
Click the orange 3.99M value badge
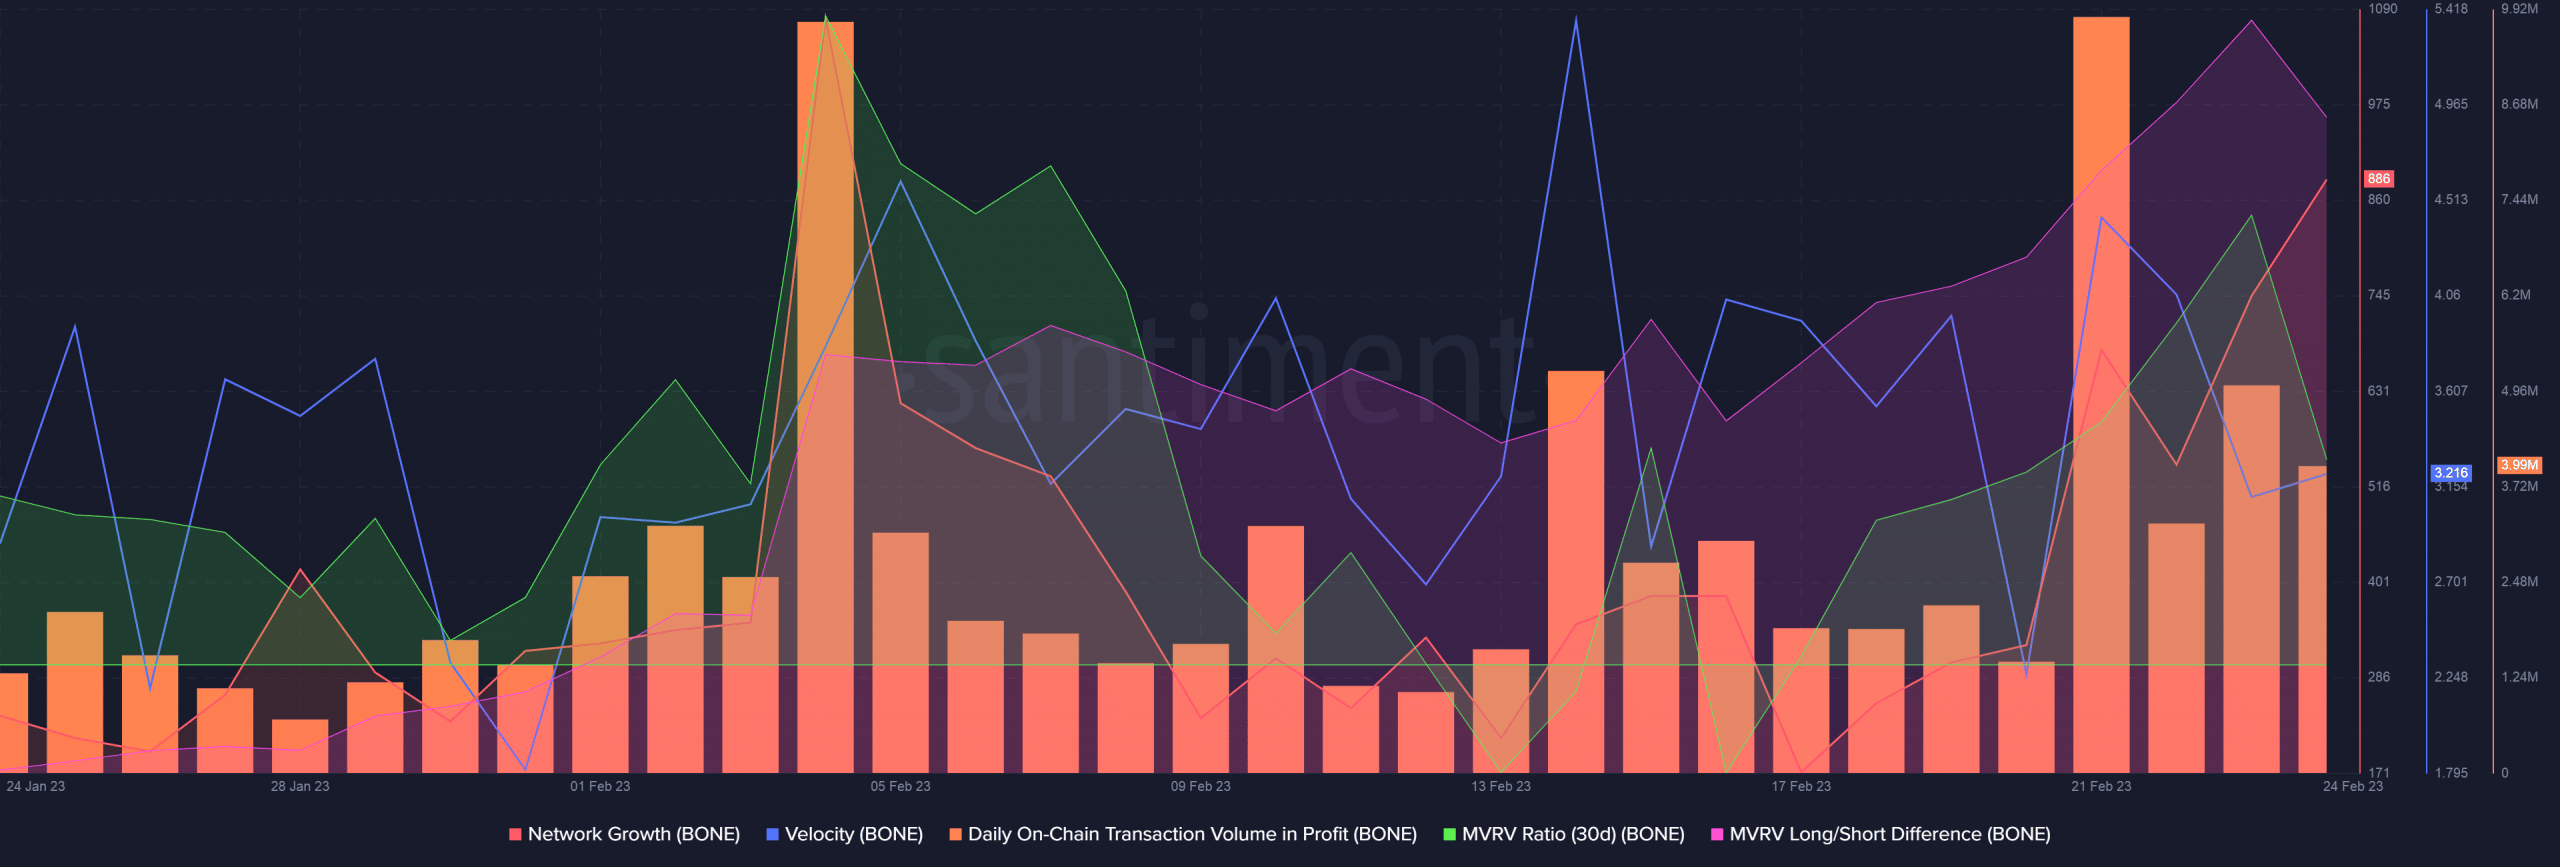2519,465
